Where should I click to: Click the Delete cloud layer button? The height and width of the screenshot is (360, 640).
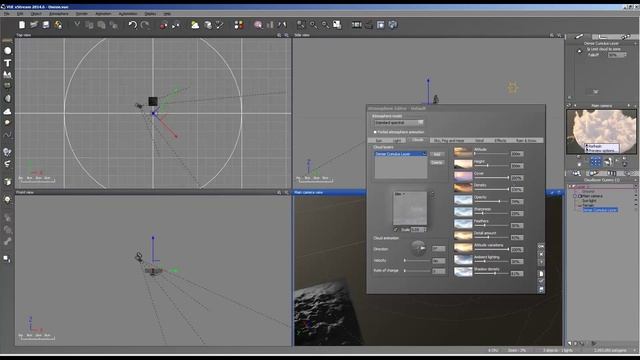pyautogui.click(x=437, y=162)
